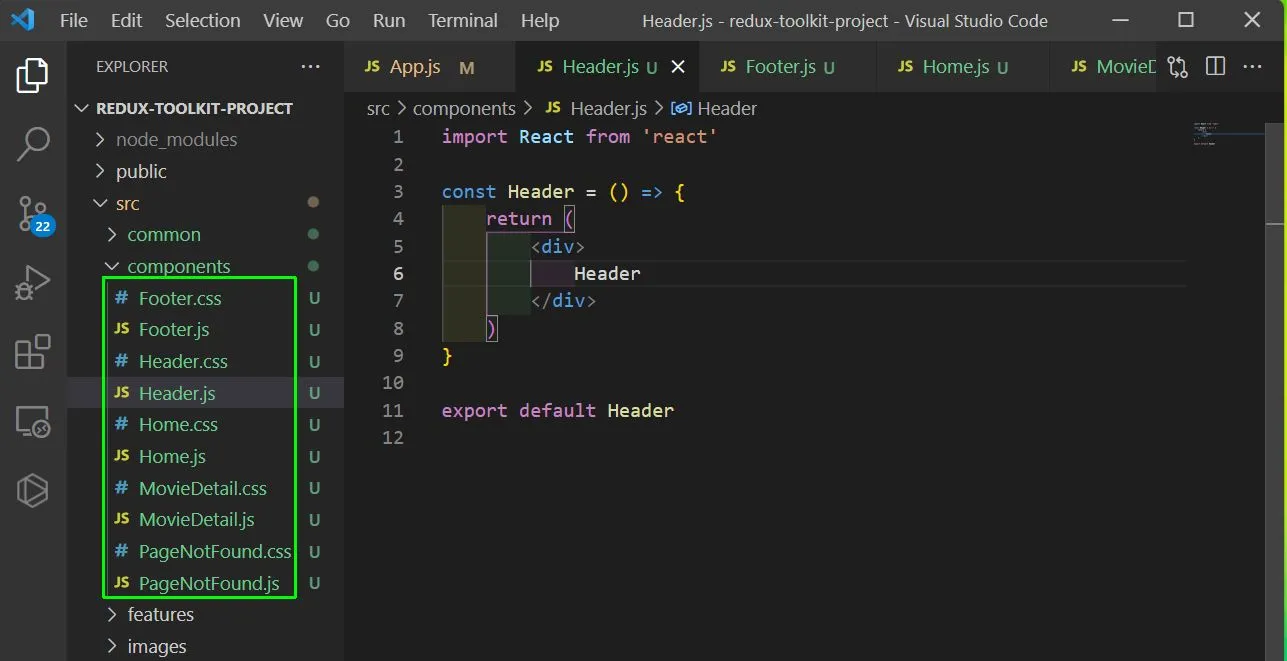Maximize the VS Code window
Image resolution: width=1287 pixels, height=661 pixels.
1186,20
